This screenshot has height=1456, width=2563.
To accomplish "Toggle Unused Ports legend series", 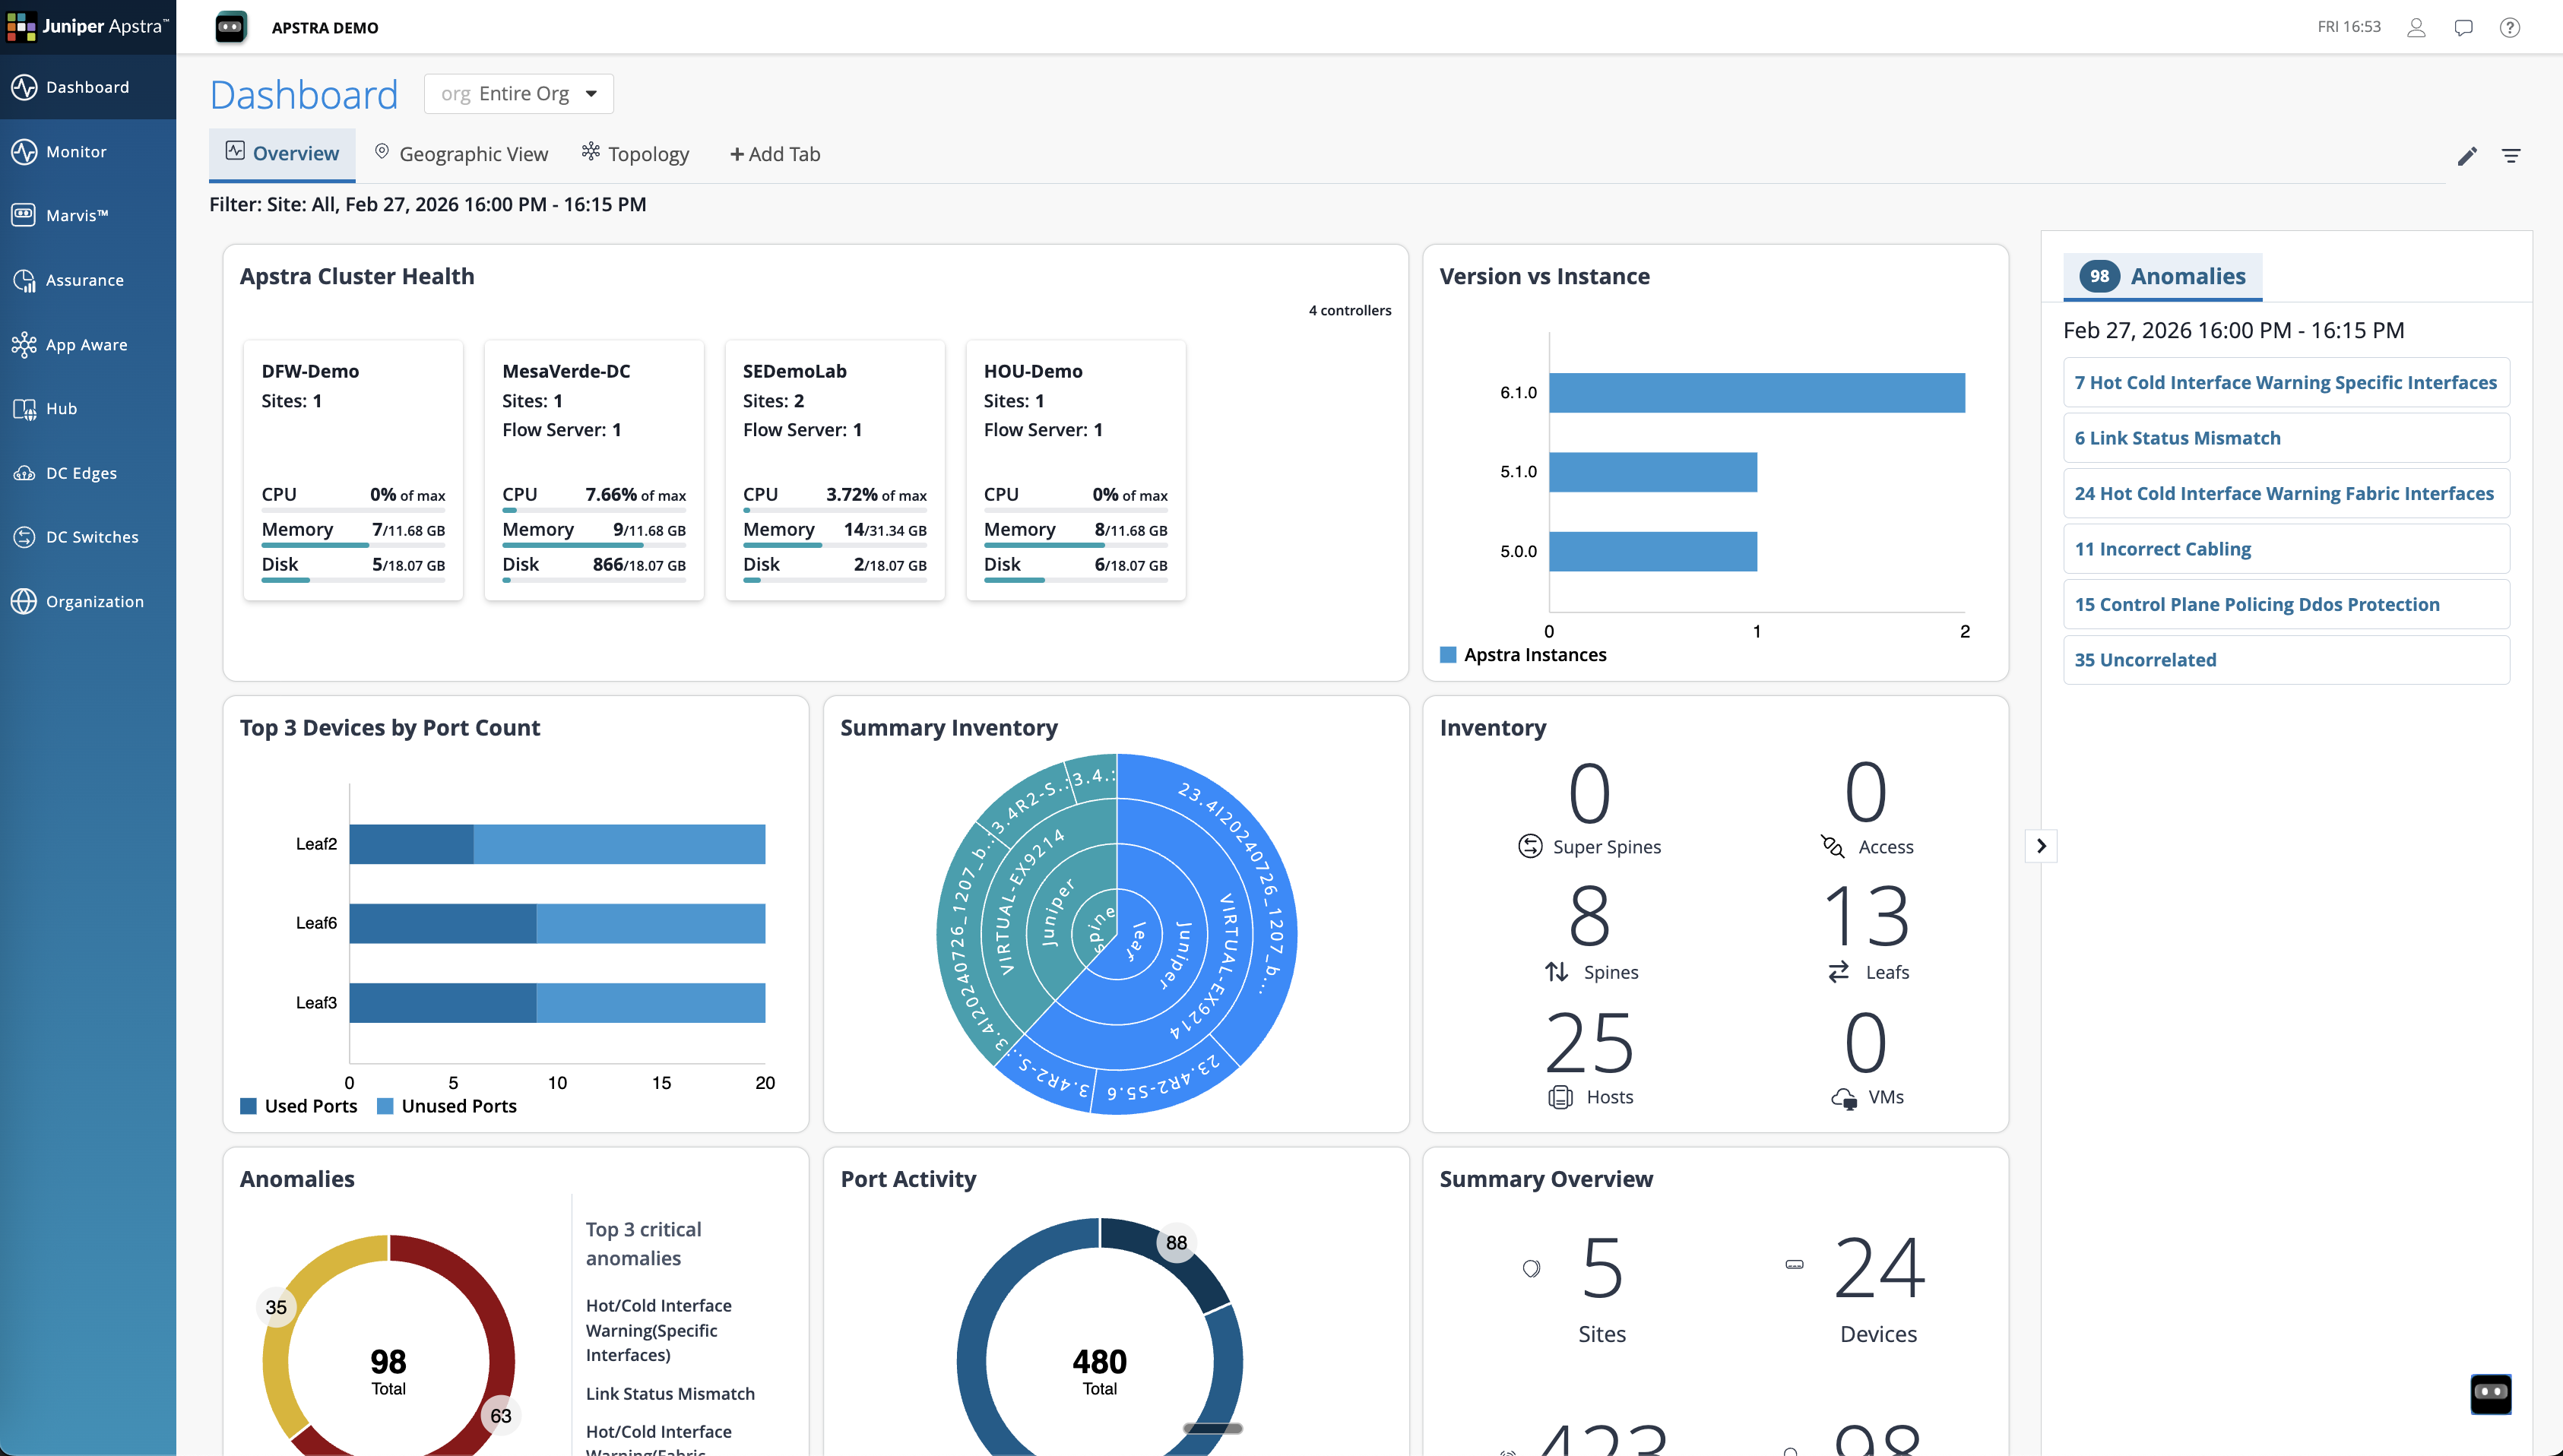I will (x=447, y=1106).
